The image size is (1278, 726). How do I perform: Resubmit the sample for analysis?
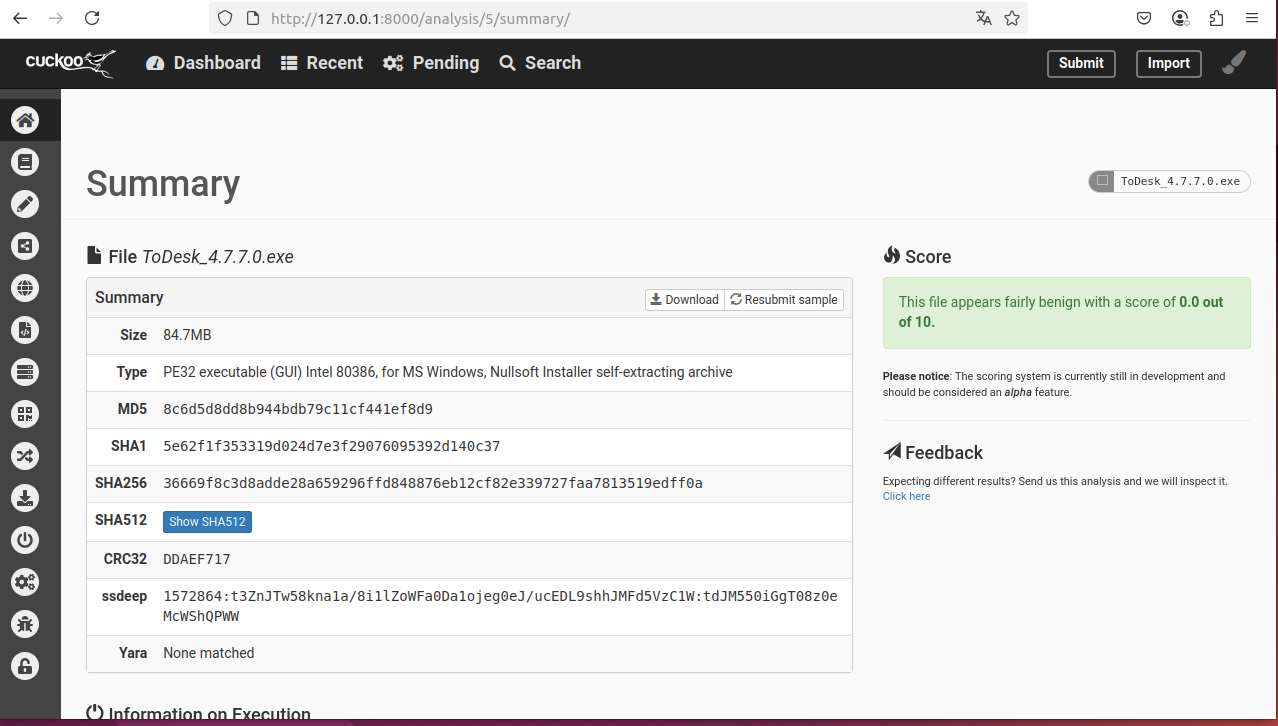784,299
